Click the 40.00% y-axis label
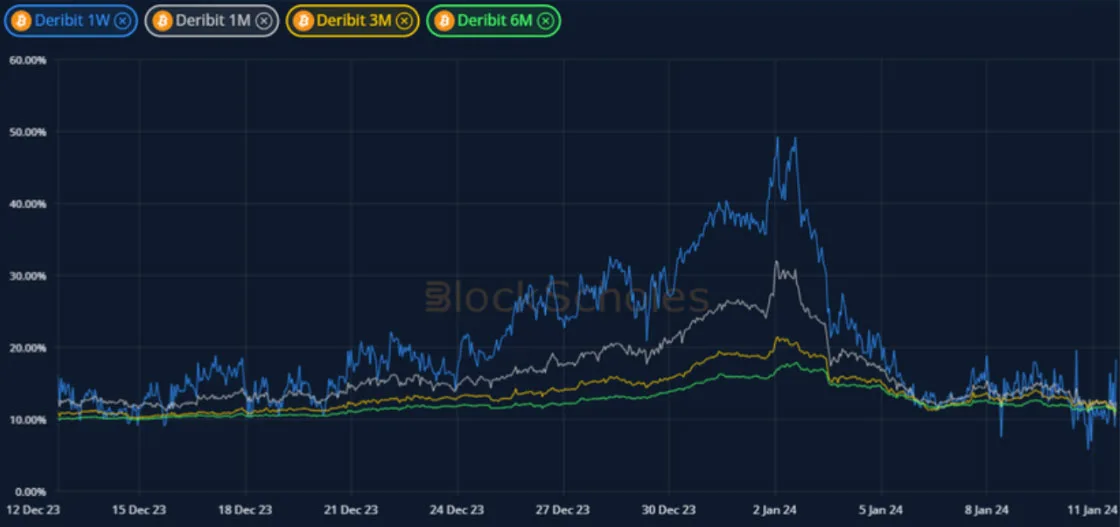This screenshot has width=1120, height=527. click(28, 204)
